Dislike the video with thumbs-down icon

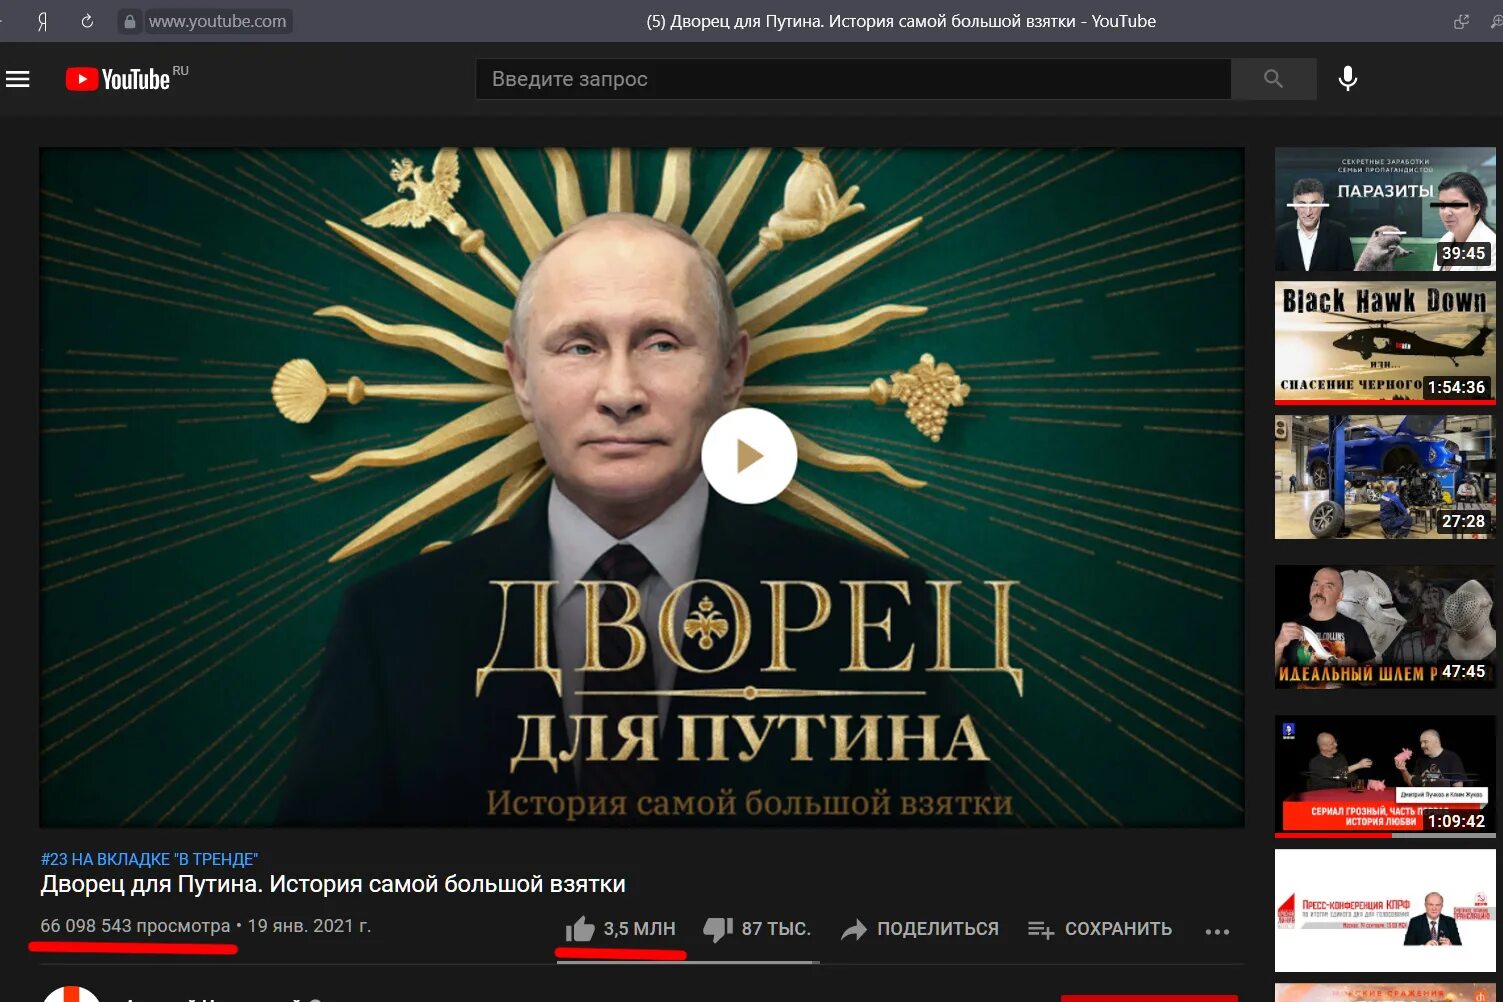coord(718,929)
